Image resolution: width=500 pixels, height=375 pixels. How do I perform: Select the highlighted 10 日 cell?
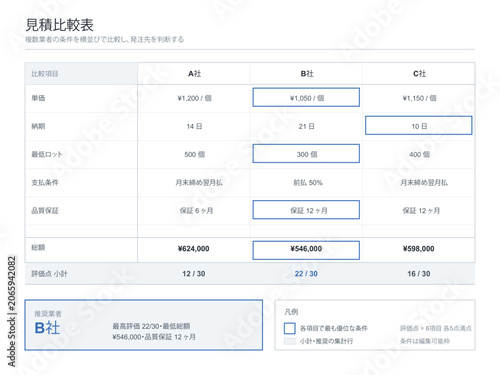[419, 125]
